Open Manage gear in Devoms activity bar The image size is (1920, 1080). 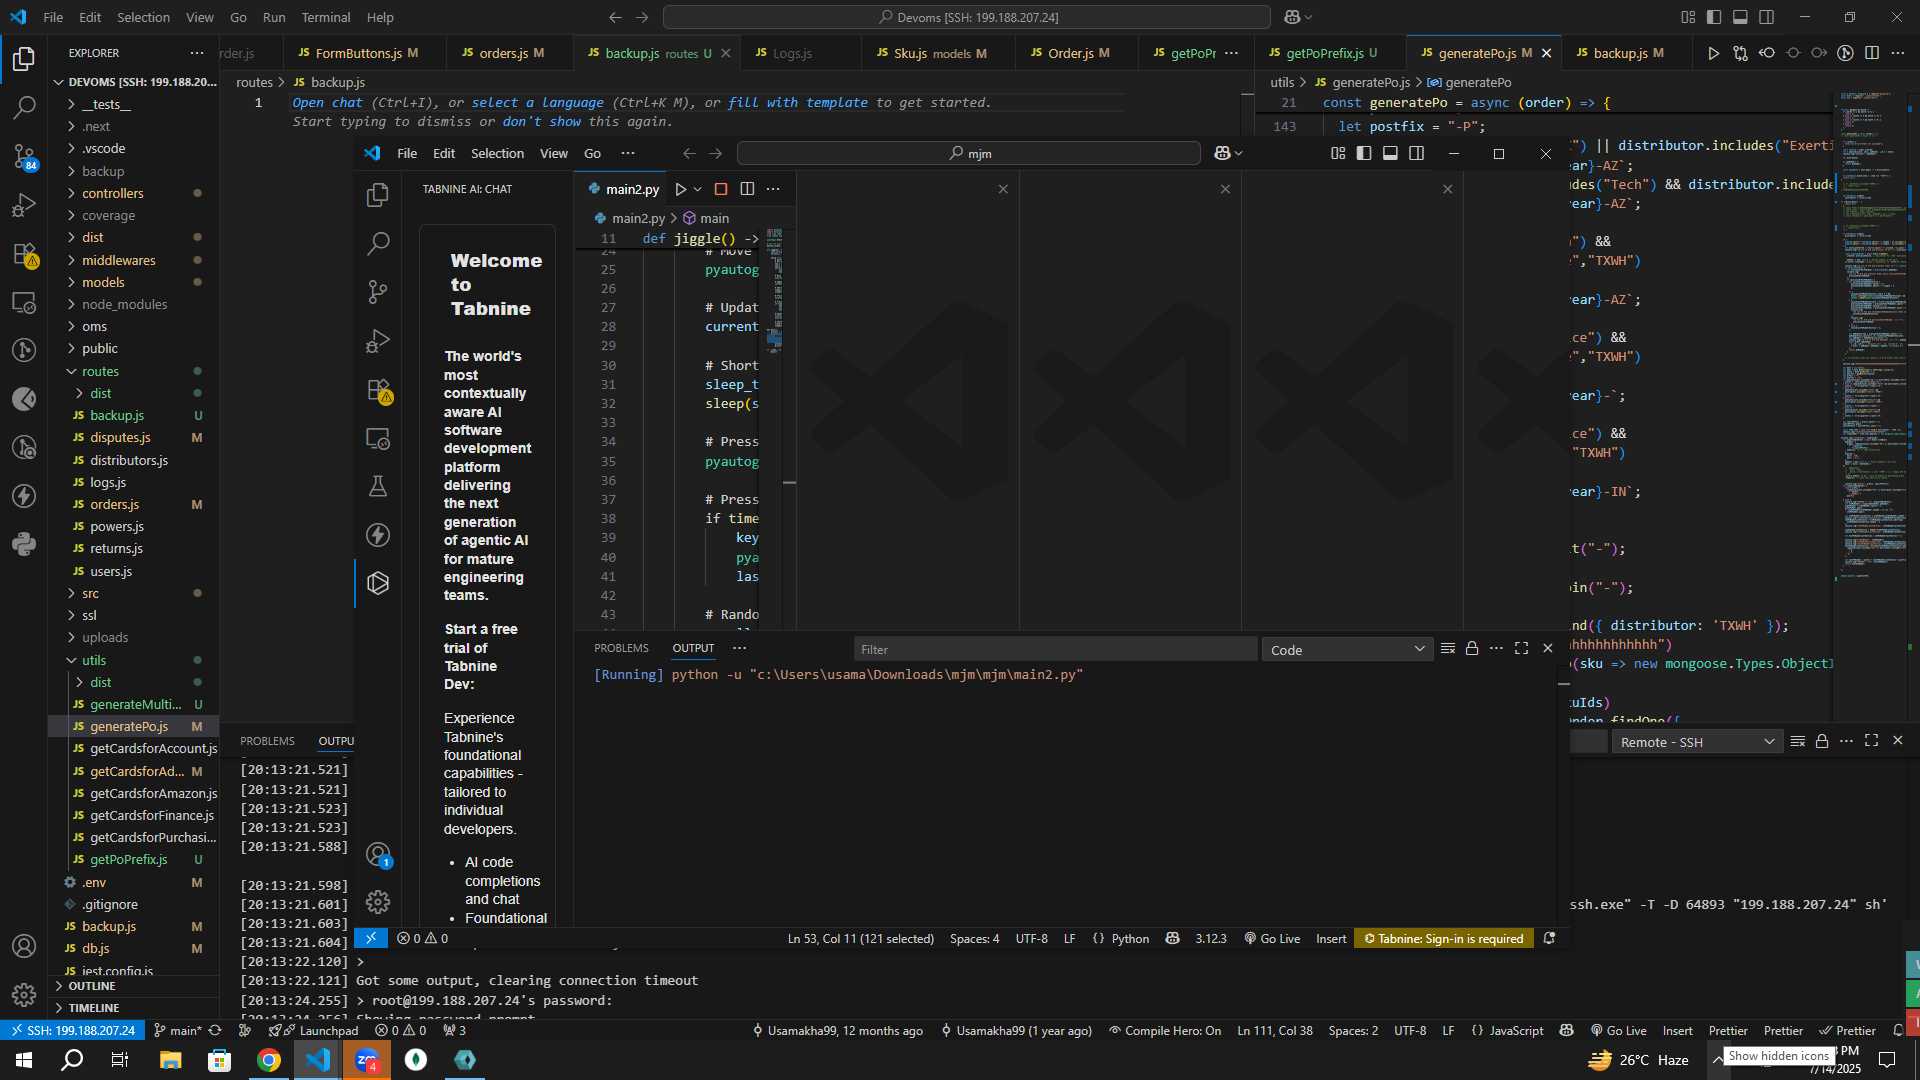24,994
